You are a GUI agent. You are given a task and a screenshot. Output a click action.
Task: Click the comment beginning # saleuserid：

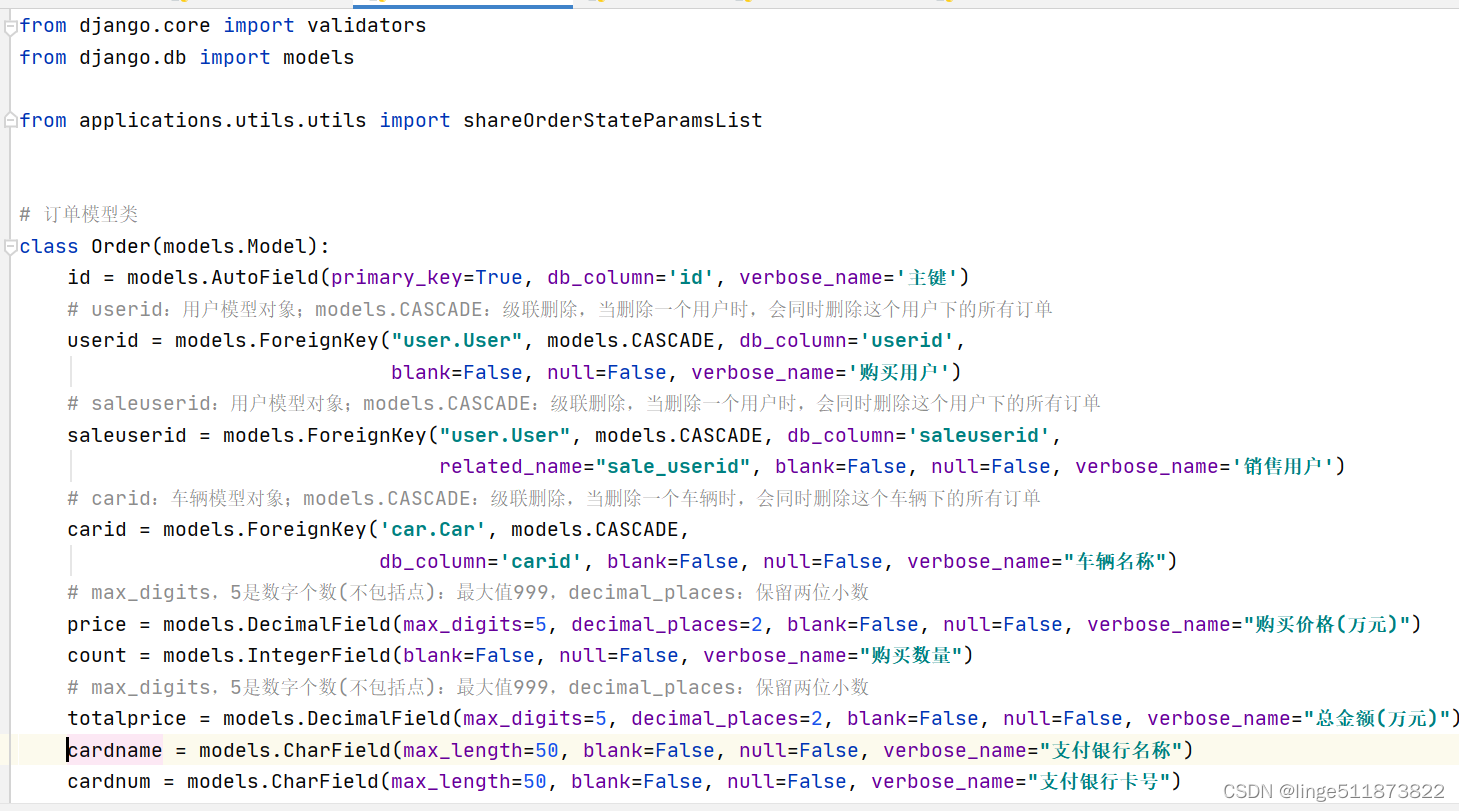click(x=584, y=404)
